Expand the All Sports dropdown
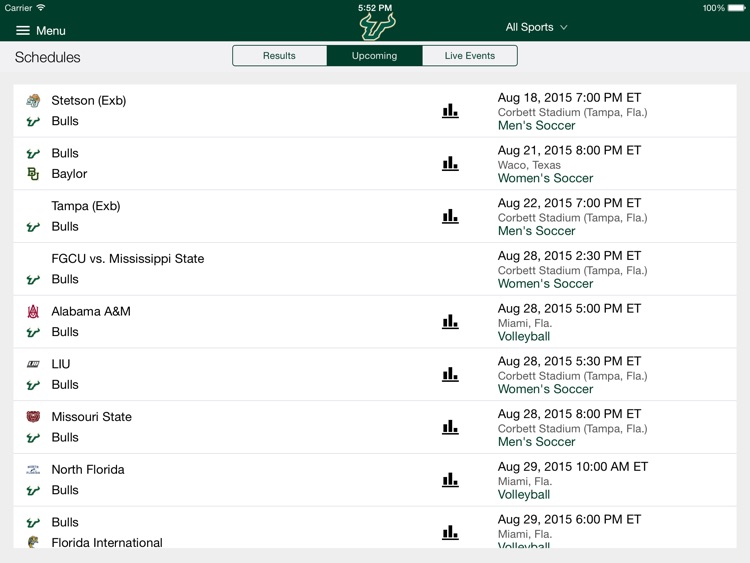Image resolution: width=750 pixels, height=563 pixels. click(536, 27)
